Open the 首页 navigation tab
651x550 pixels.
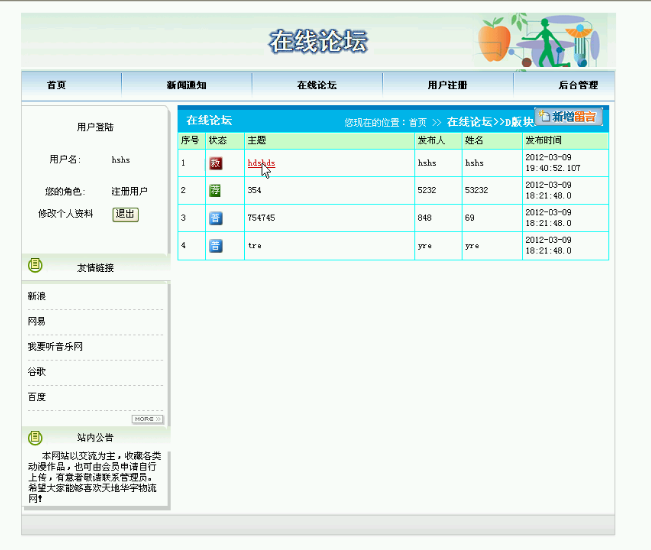coord(56,85)
